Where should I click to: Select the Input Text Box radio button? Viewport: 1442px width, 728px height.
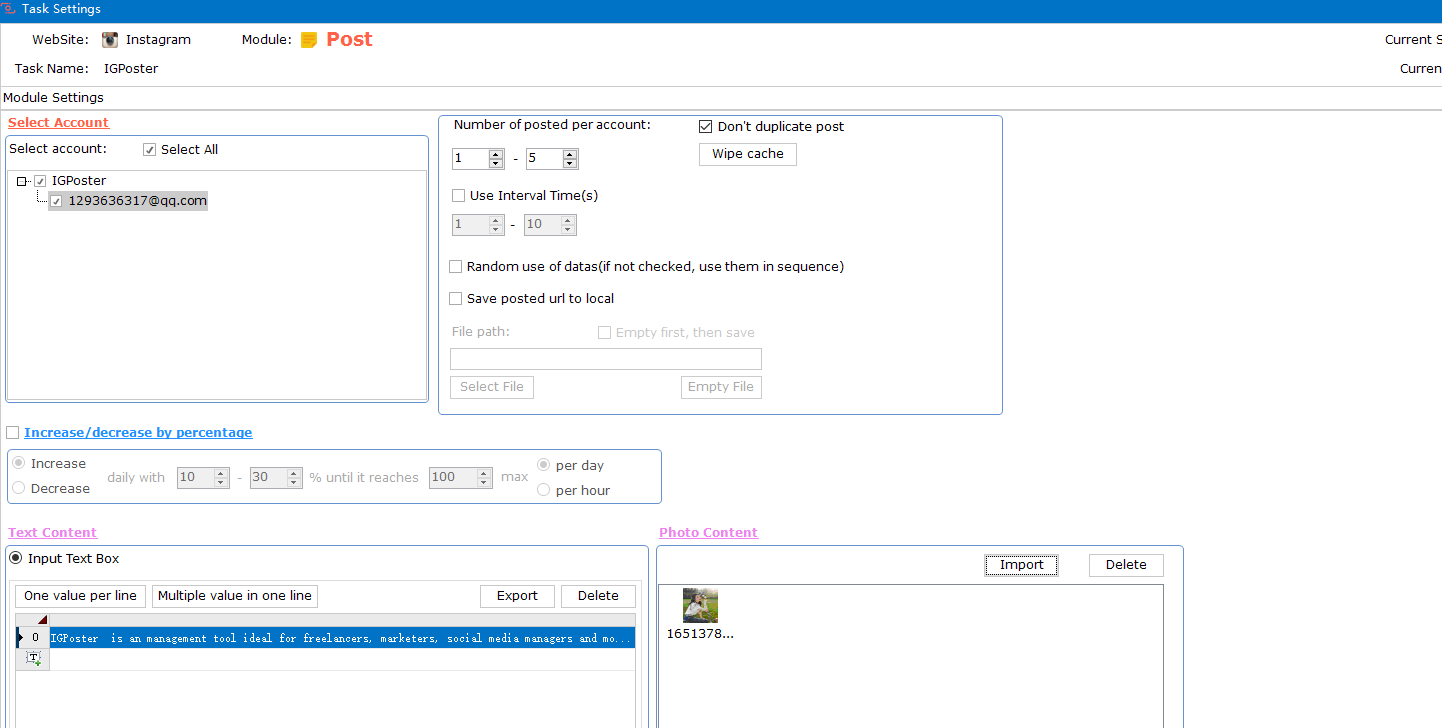pyautogui.click(x=16, y=558)
